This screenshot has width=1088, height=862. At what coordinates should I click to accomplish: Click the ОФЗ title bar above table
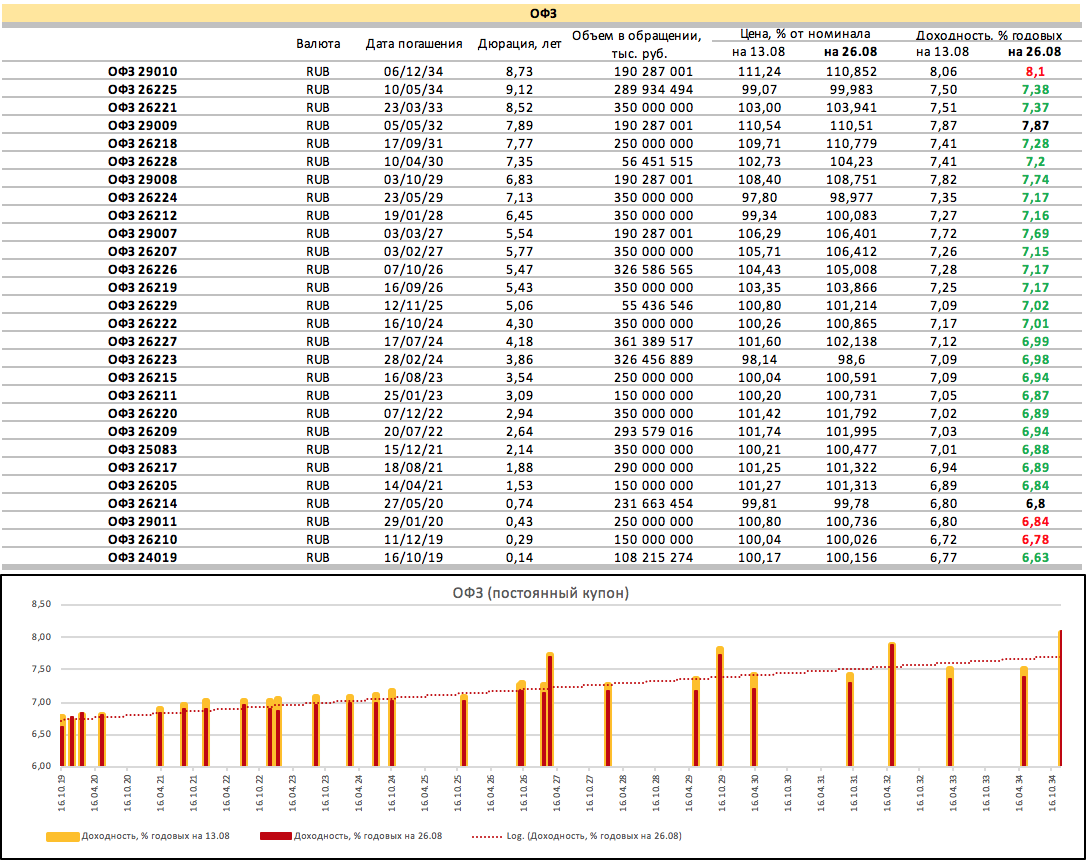544,13
